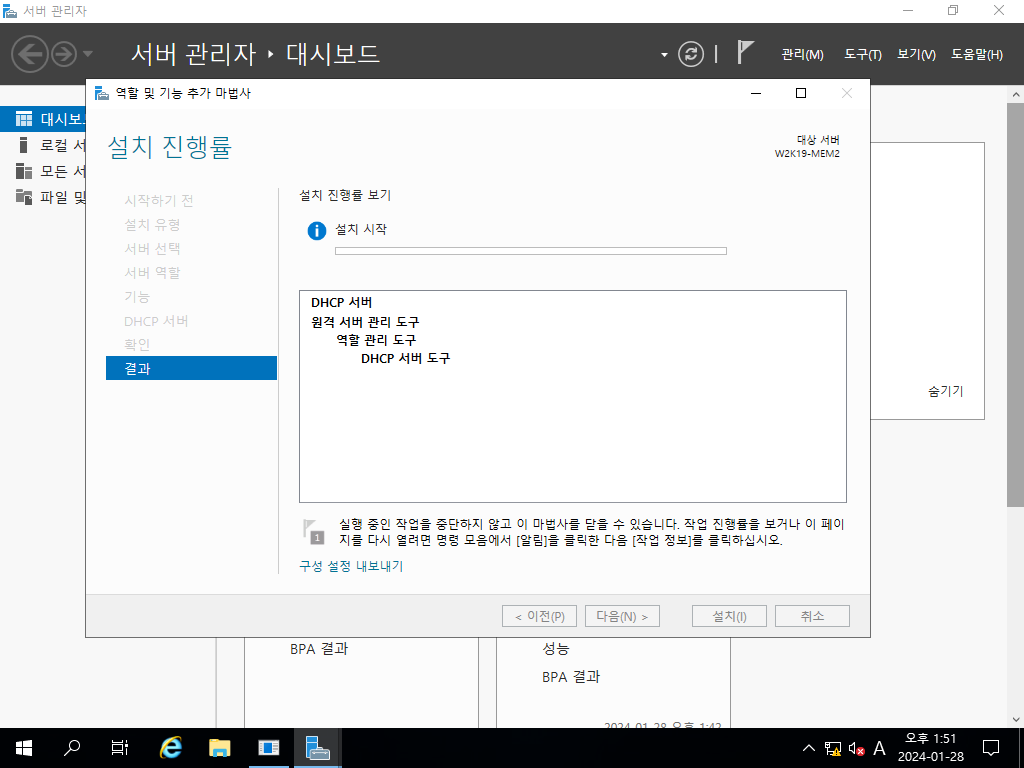This screenshot has height=768, width=1024.
Task: Click the < 이전(P) button
Action: click(x=539, y=616)
